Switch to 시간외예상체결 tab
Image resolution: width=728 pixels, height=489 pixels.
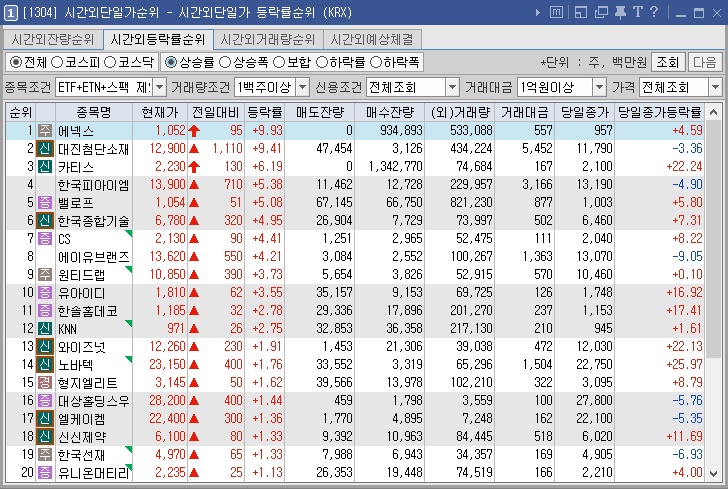(x=372, y=39)
